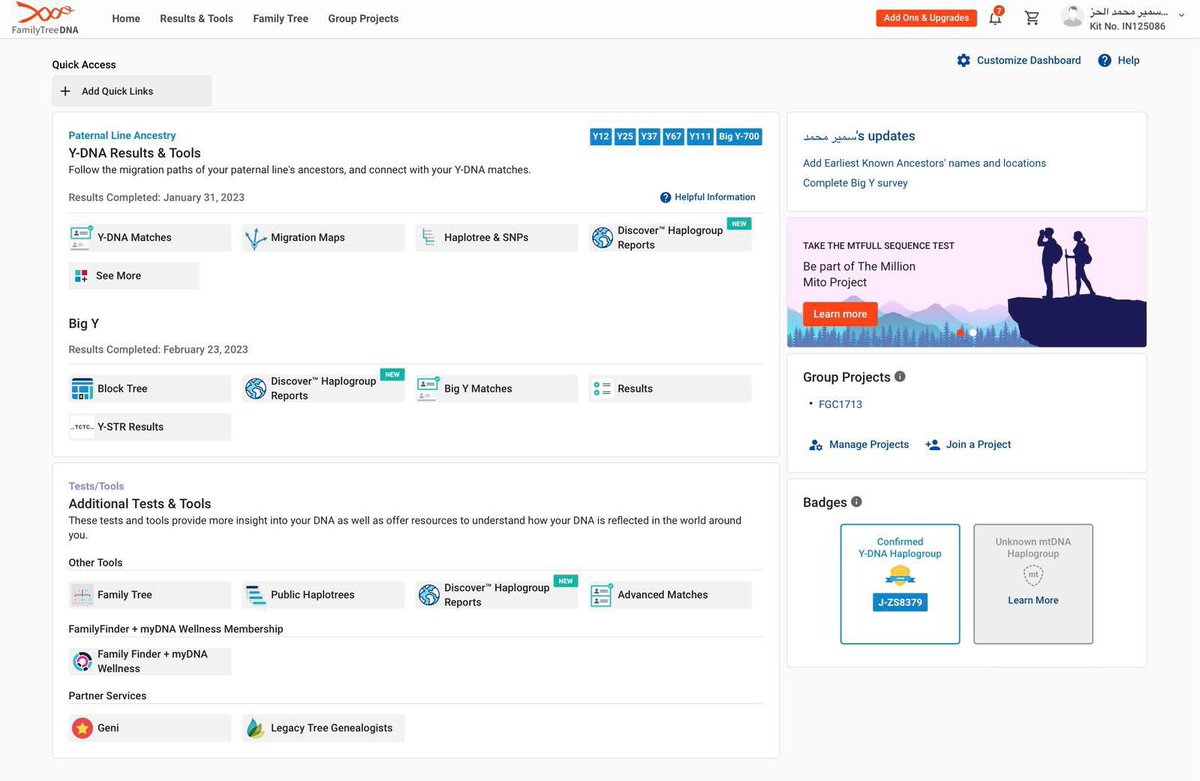
Task: Click the Public Haplotrees icon
Action: [255, 595]
